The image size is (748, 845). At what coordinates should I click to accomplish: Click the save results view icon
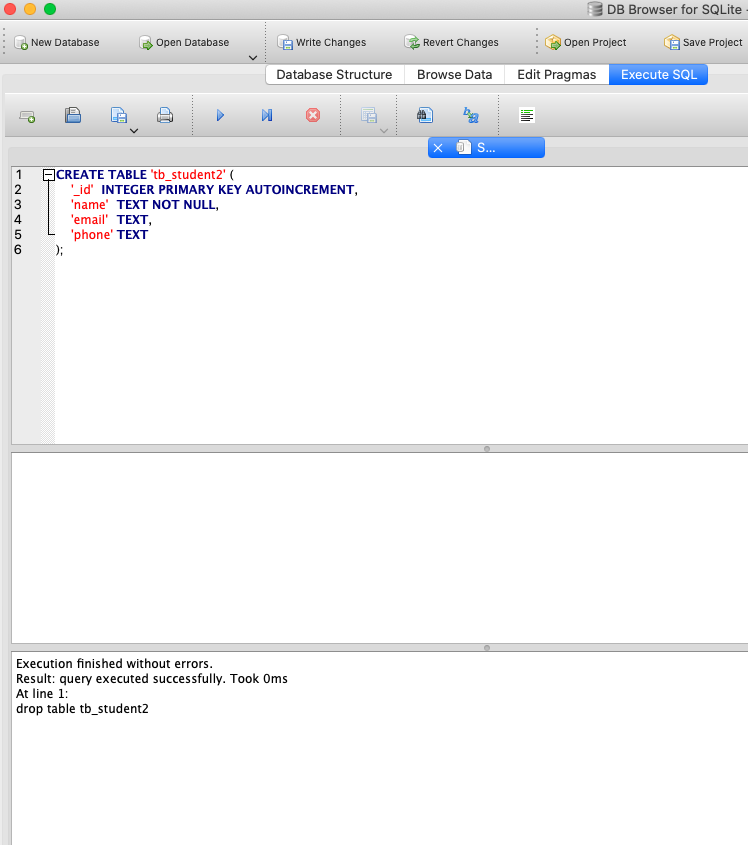369,115
